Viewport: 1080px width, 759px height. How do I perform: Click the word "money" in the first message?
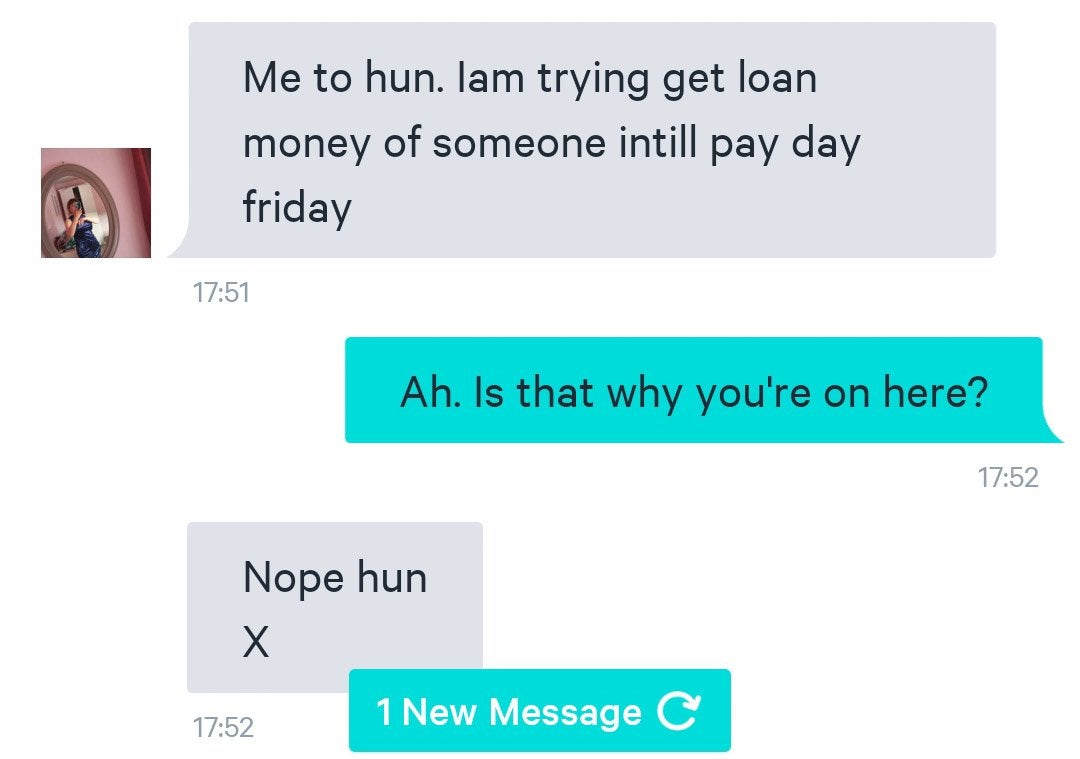[307, 145]
